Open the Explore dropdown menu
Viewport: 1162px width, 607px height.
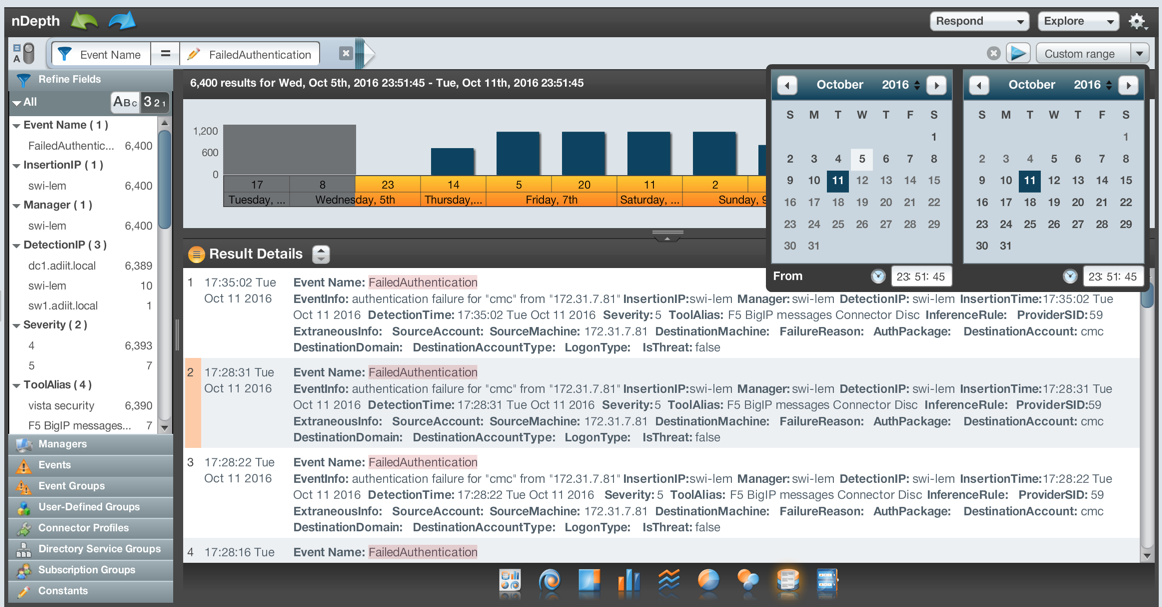(1078, 21)
